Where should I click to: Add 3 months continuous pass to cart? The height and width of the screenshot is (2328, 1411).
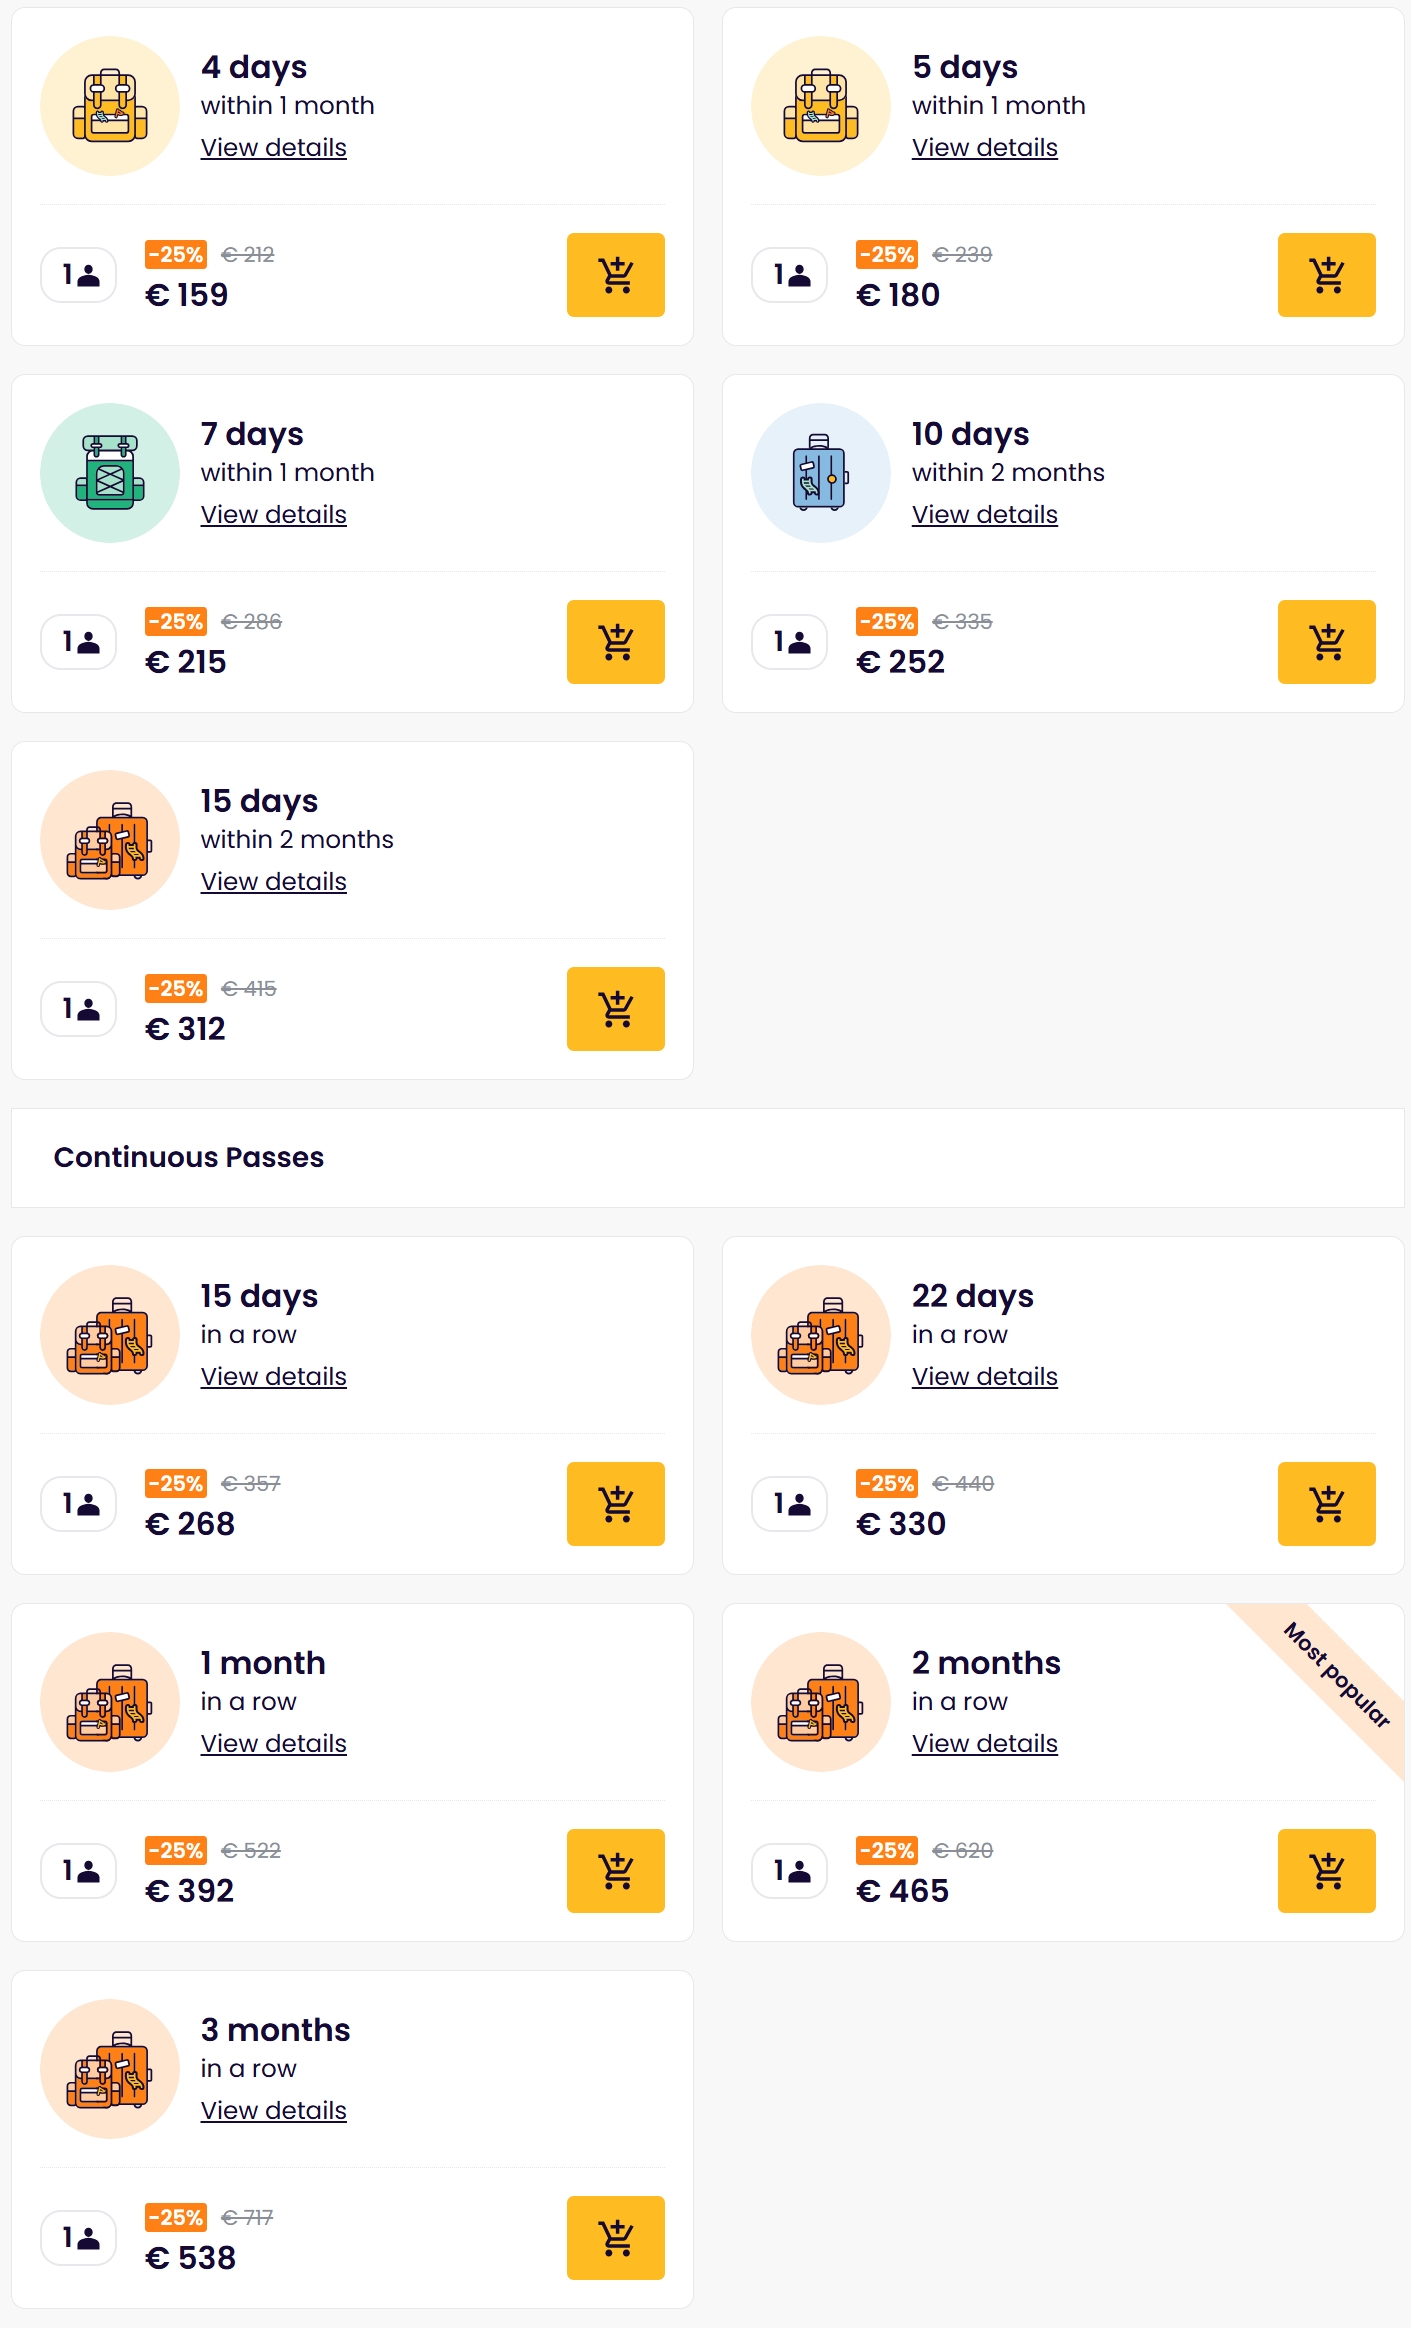(615, 2238)
